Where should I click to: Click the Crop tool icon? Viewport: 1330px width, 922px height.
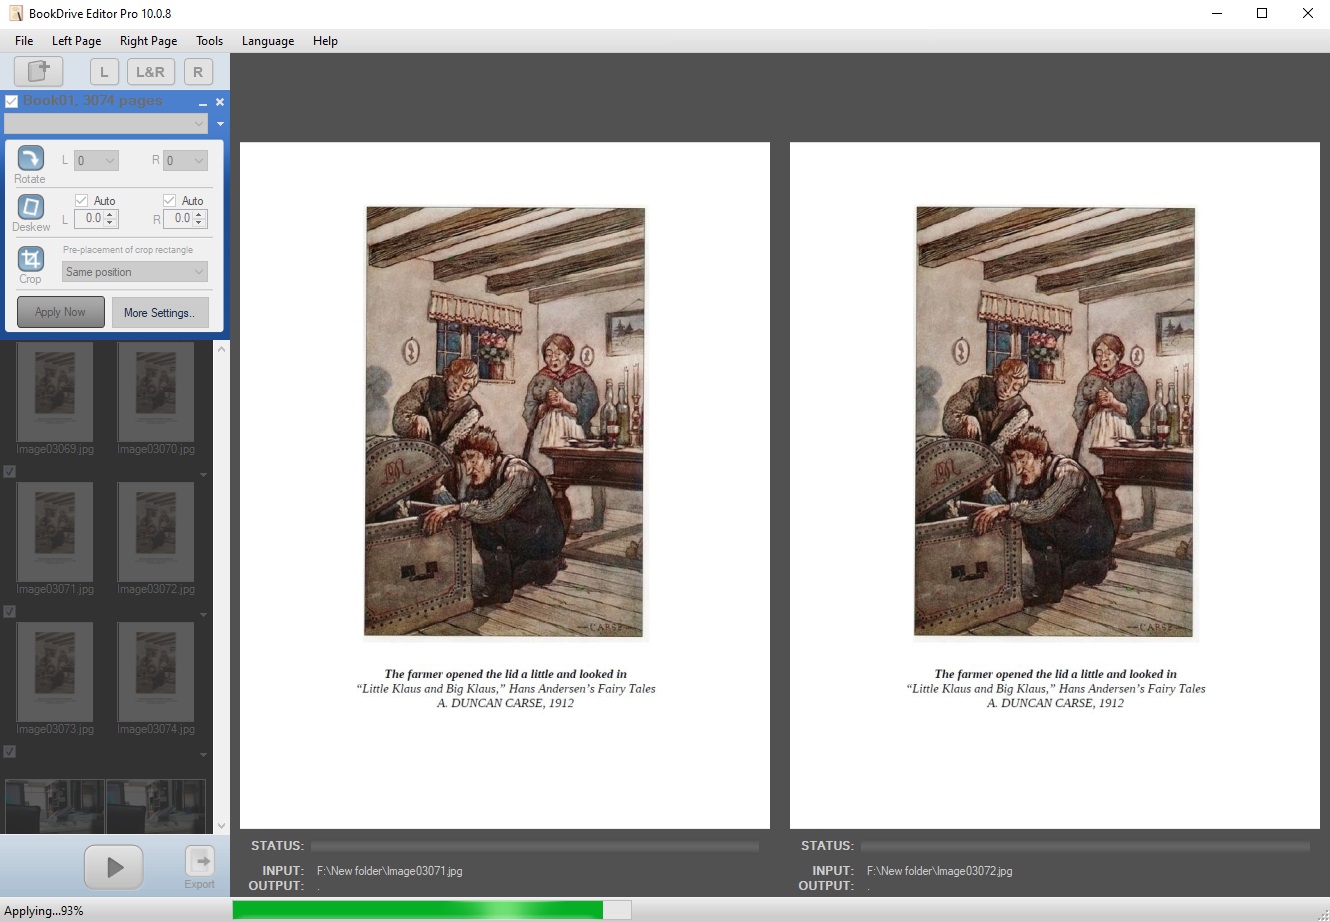[31, 259]
